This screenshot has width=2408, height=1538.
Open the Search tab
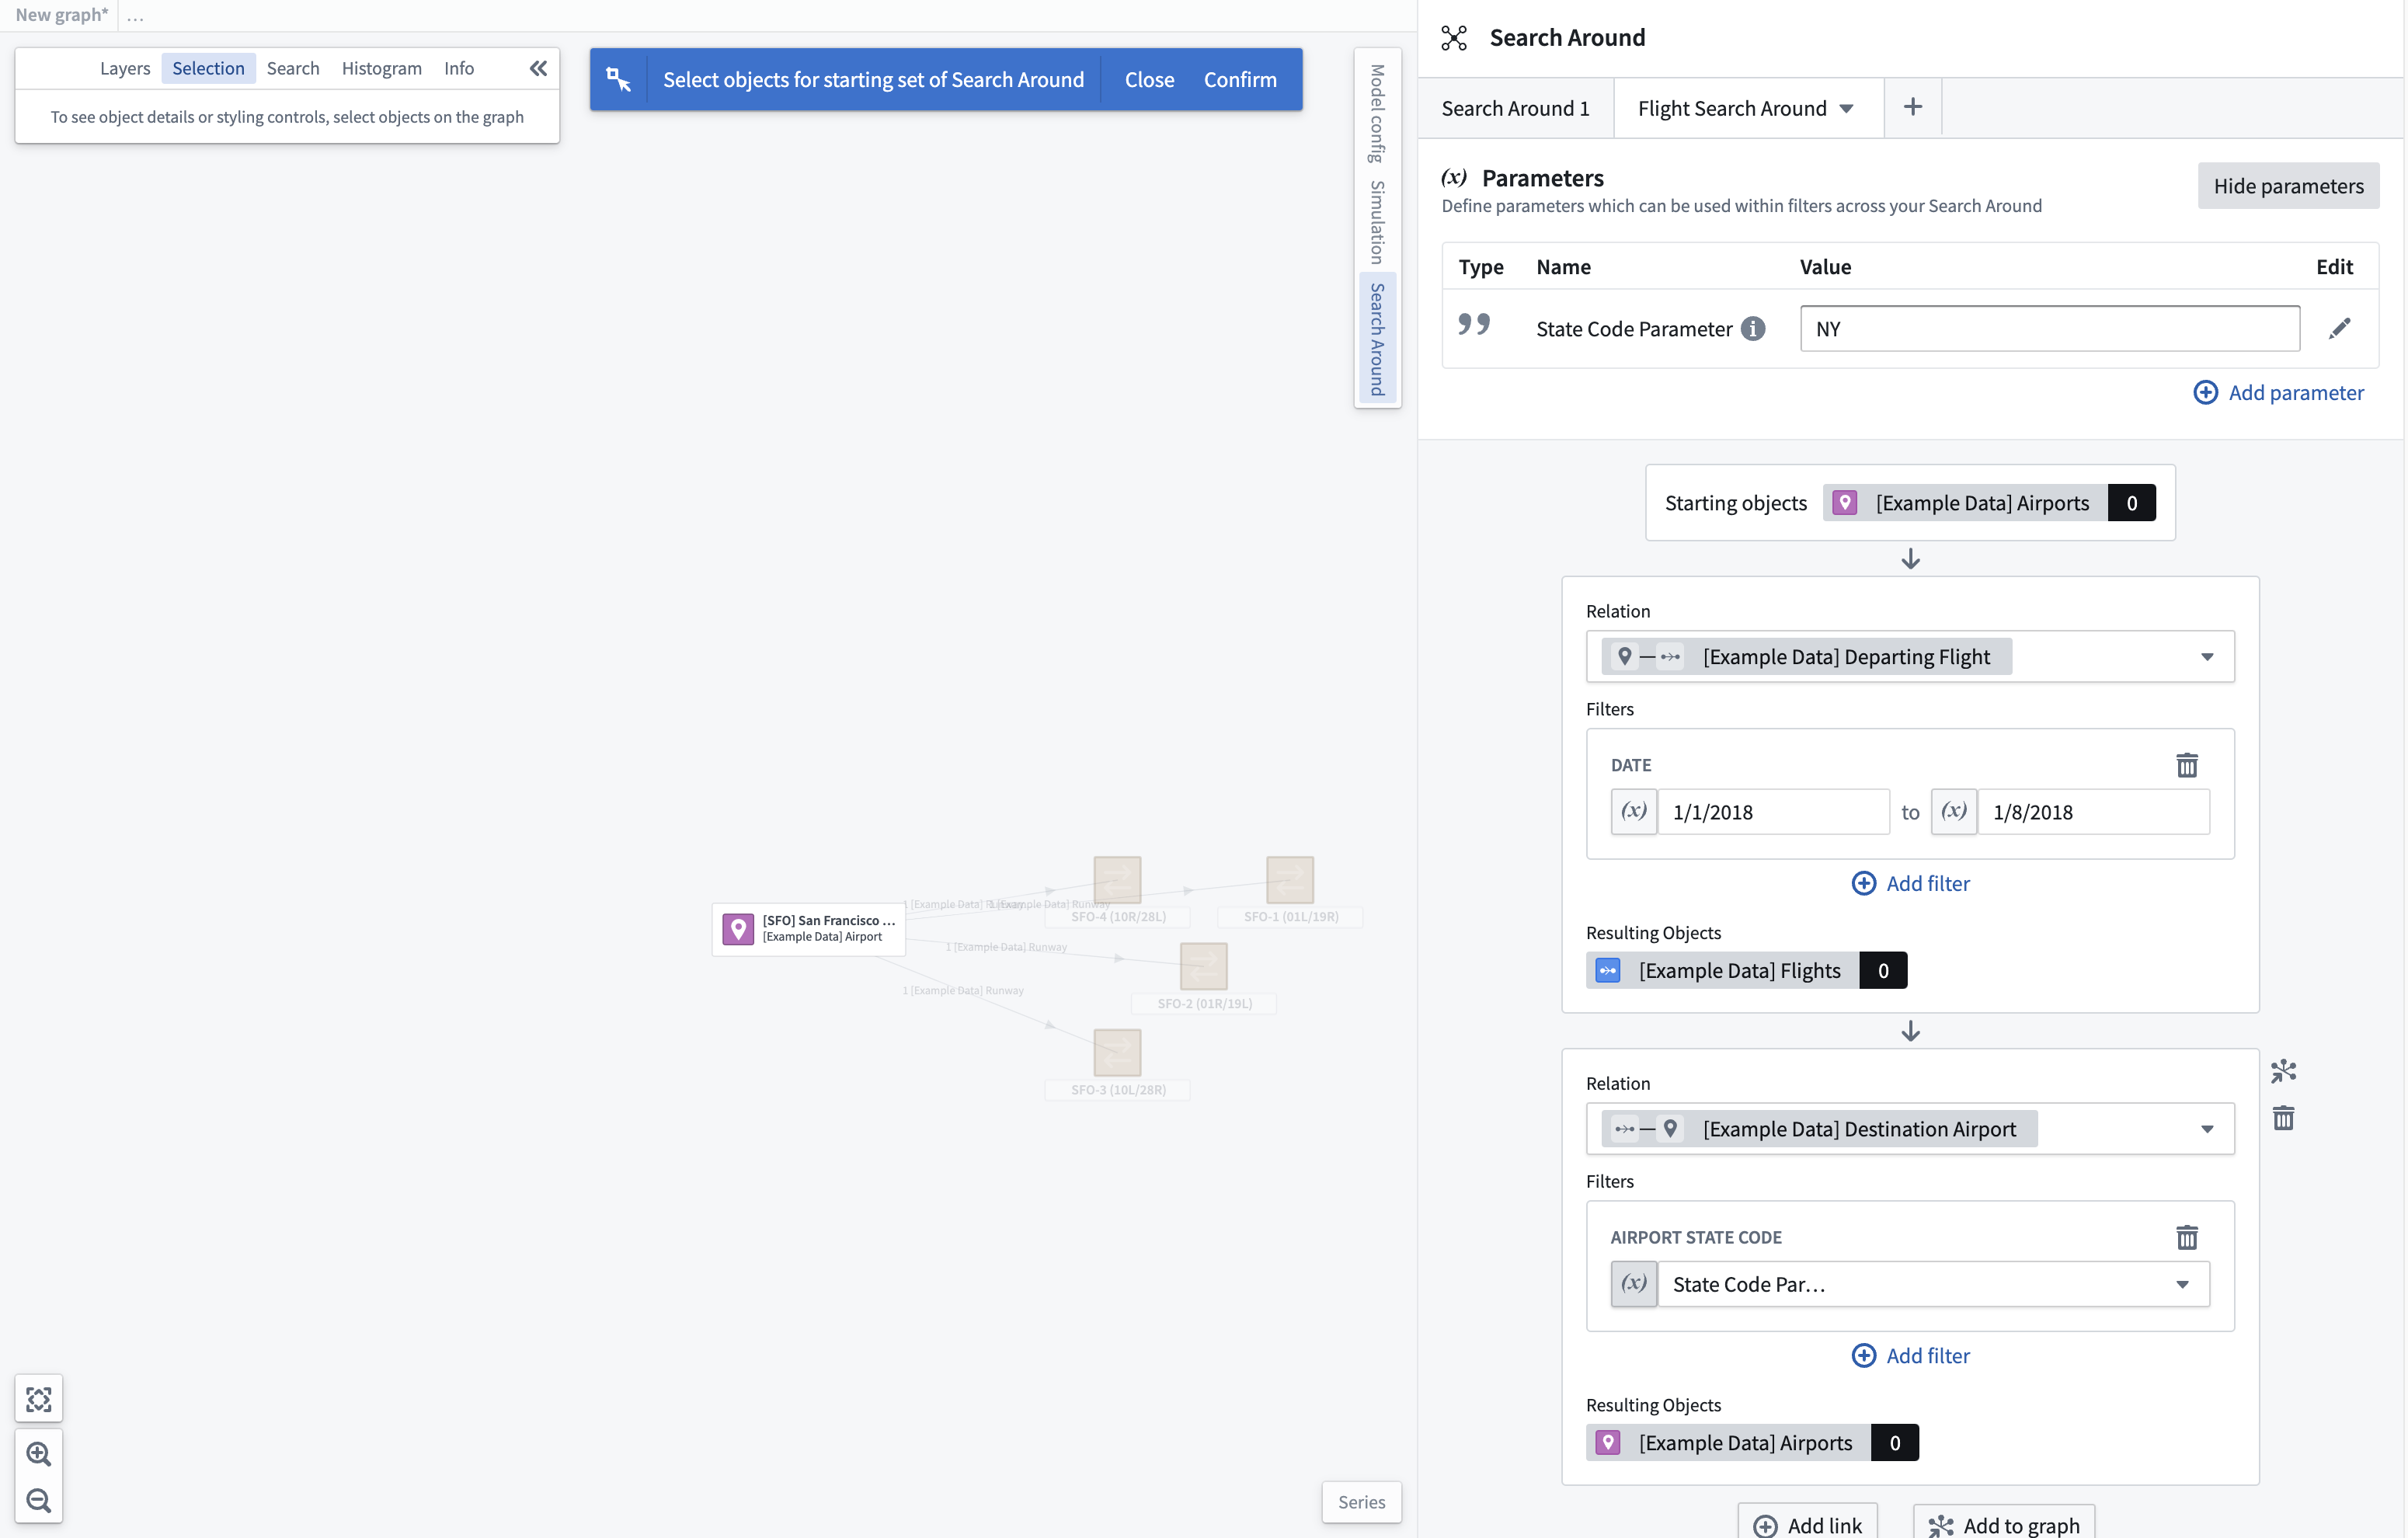tap(293, 68)
